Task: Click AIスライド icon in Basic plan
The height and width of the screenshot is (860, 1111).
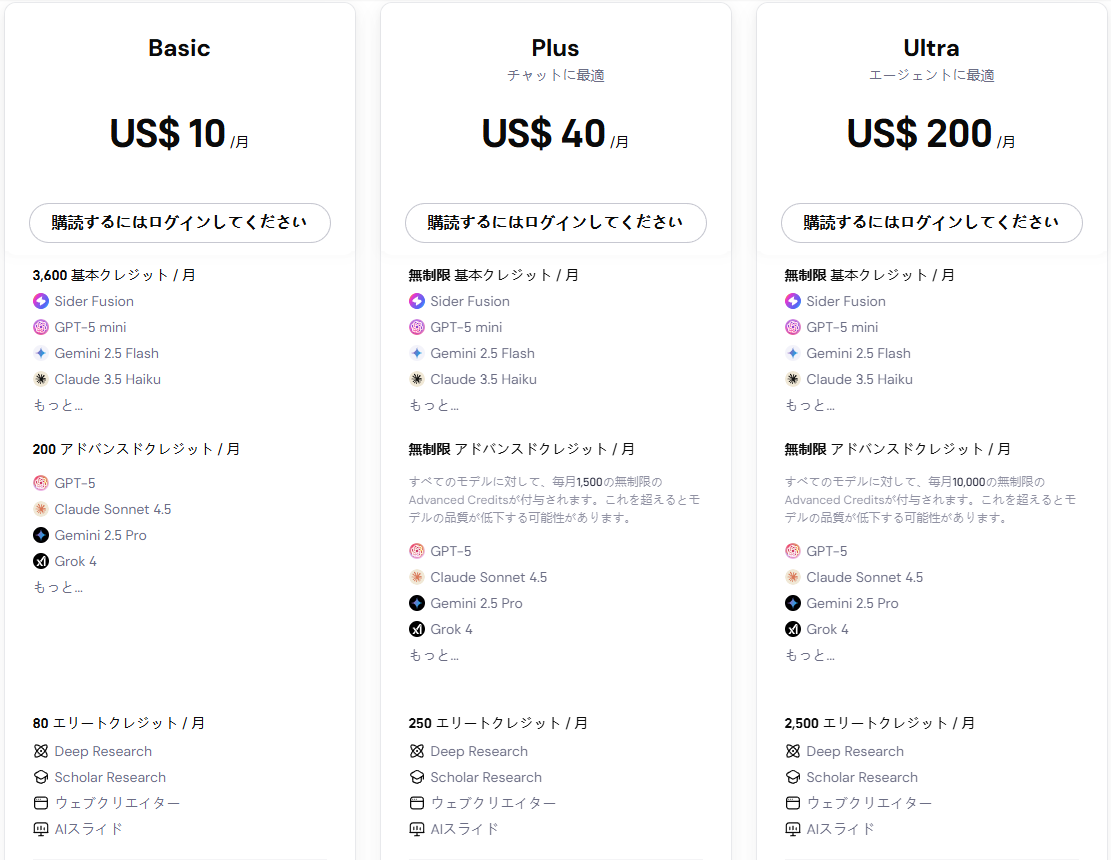Action: pos(41,829)
